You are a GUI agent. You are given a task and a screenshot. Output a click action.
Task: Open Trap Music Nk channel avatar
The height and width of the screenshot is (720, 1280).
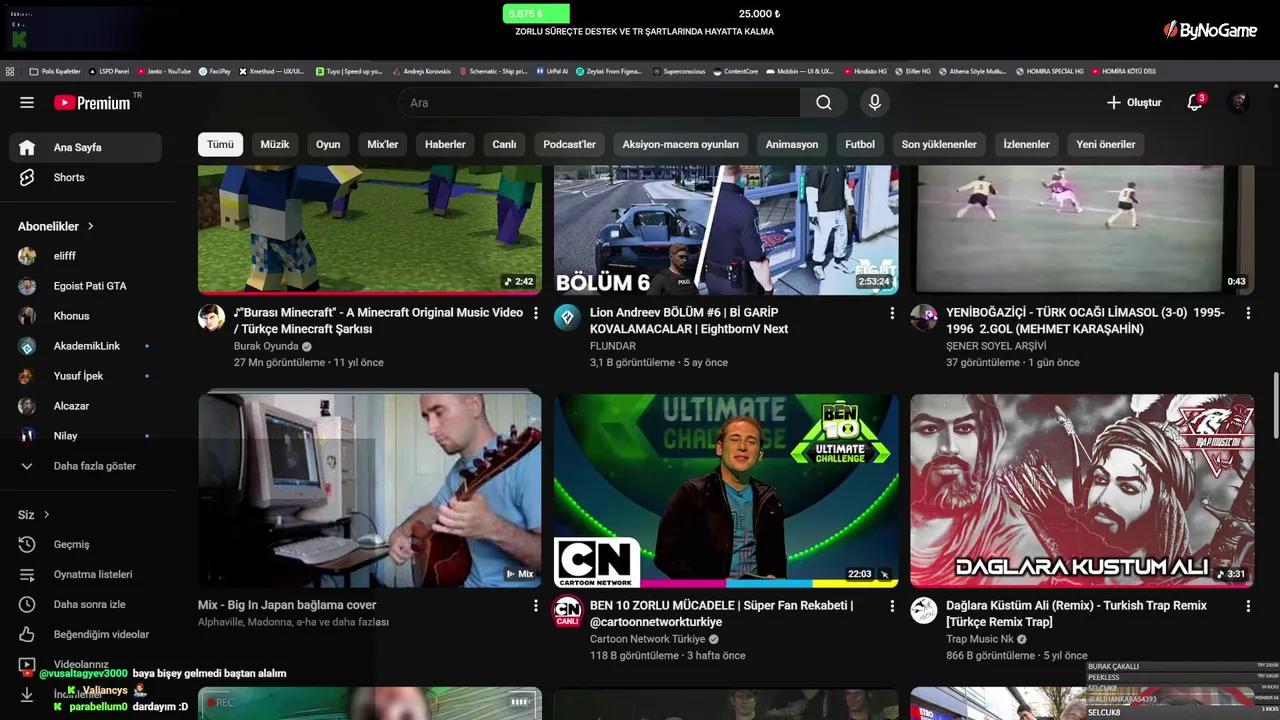coord(924,611)
